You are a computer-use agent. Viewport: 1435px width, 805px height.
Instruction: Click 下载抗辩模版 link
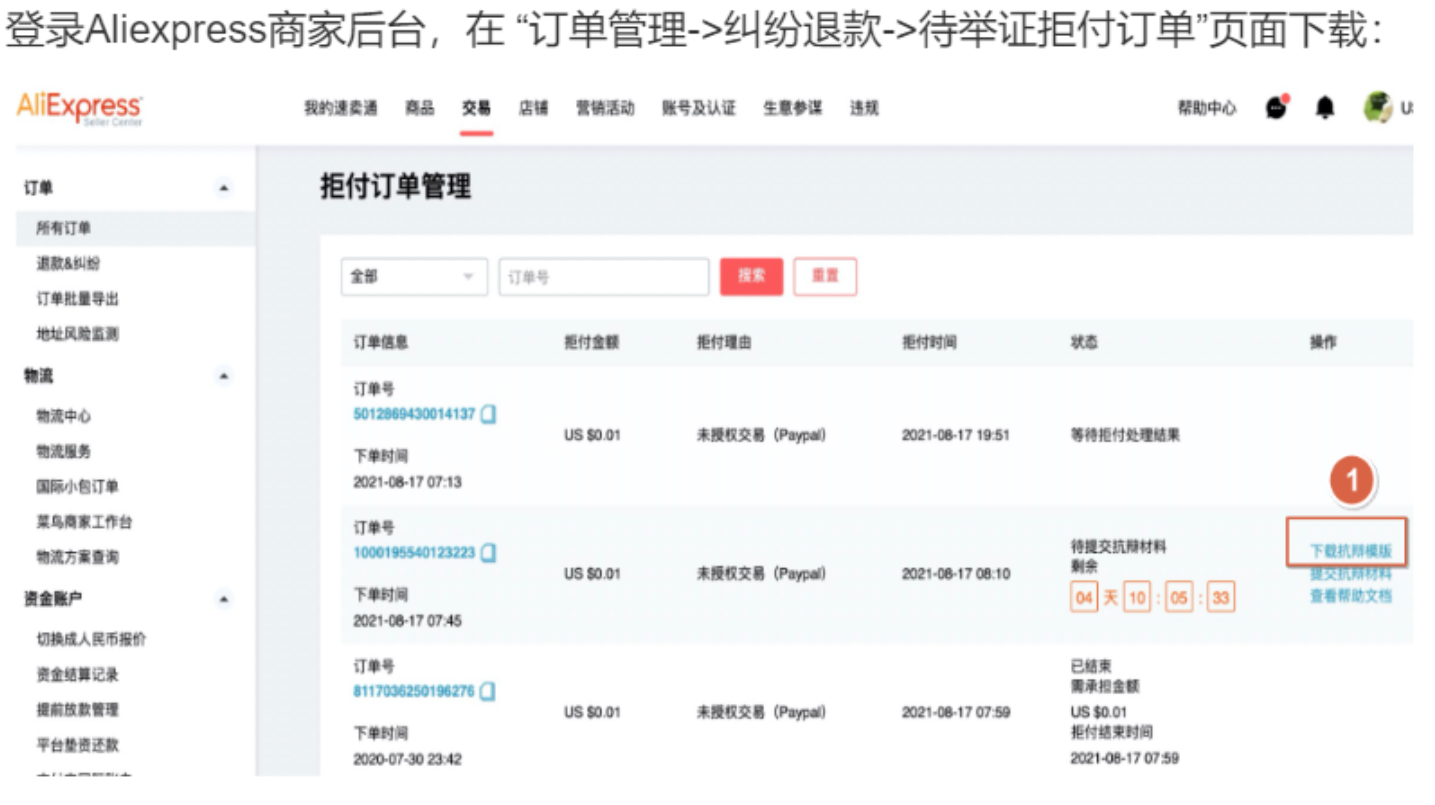coord(1350,551)
